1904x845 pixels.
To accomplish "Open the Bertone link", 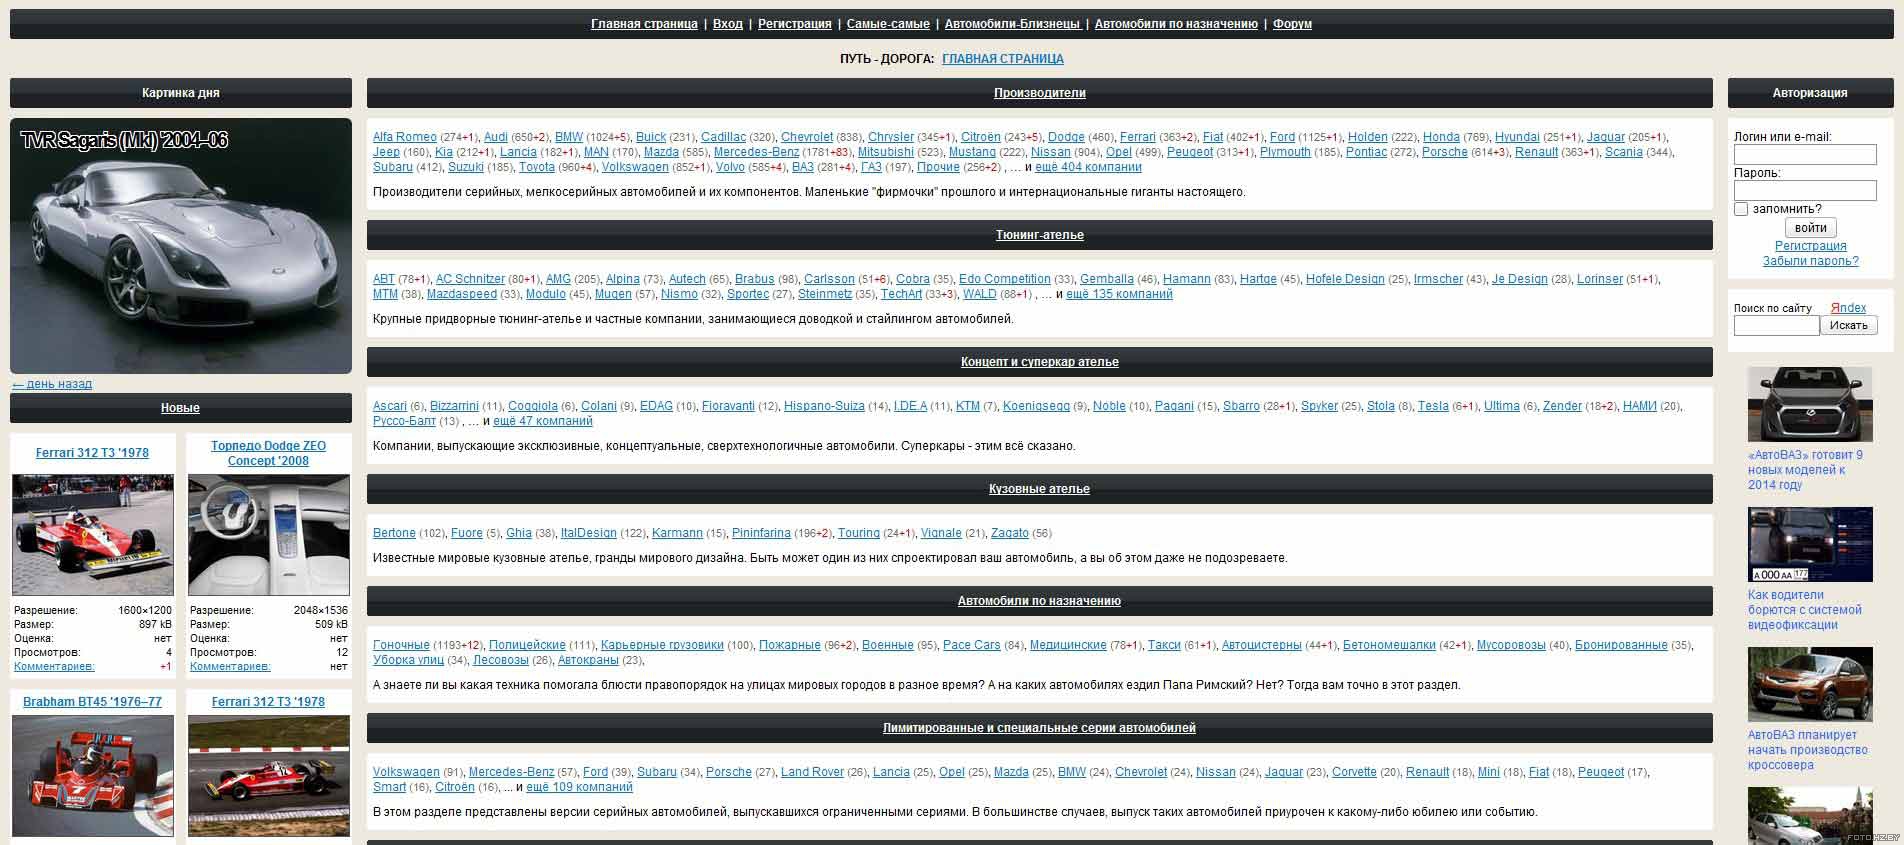I will 394,533.
